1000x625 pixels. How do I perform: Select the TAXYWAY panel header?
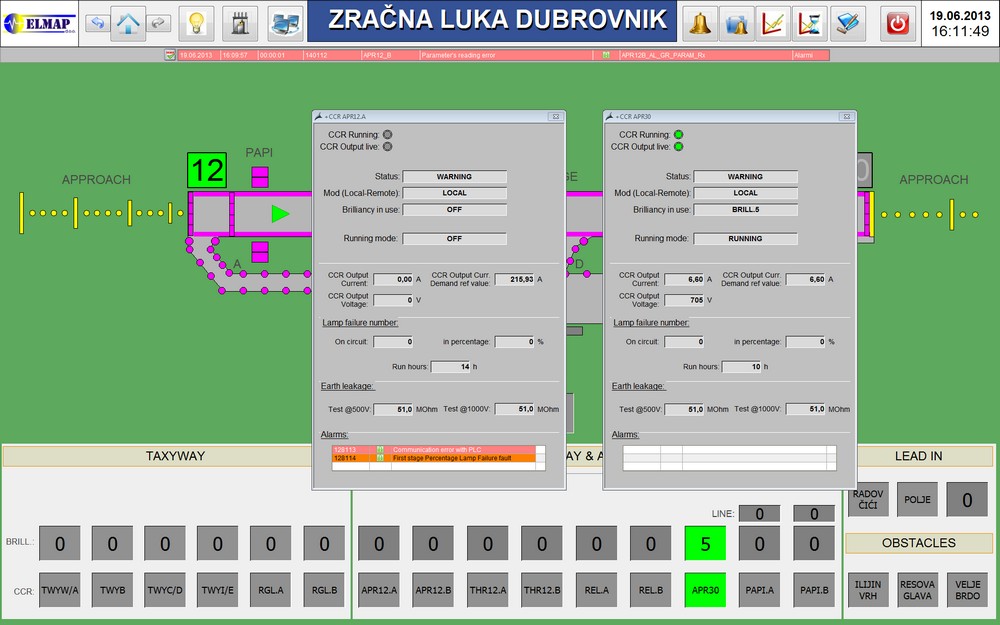pos(175,456)
